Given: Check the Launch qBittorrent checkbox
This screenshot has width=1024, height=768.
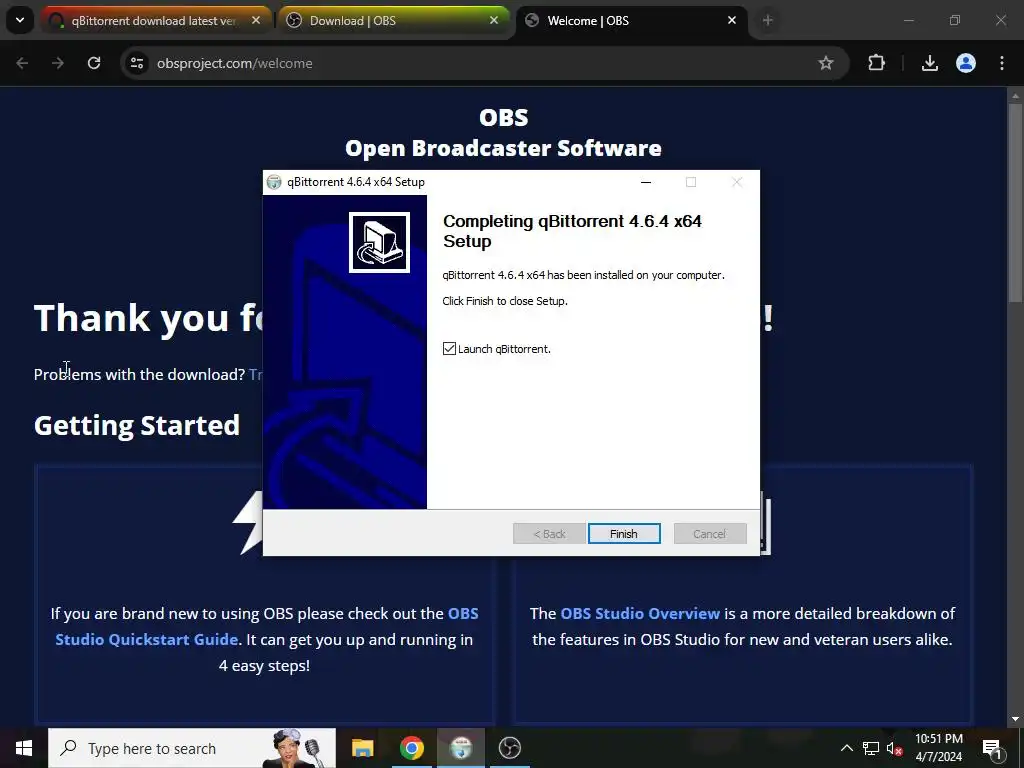Looking at the screenshot, I should pos(449,349).
